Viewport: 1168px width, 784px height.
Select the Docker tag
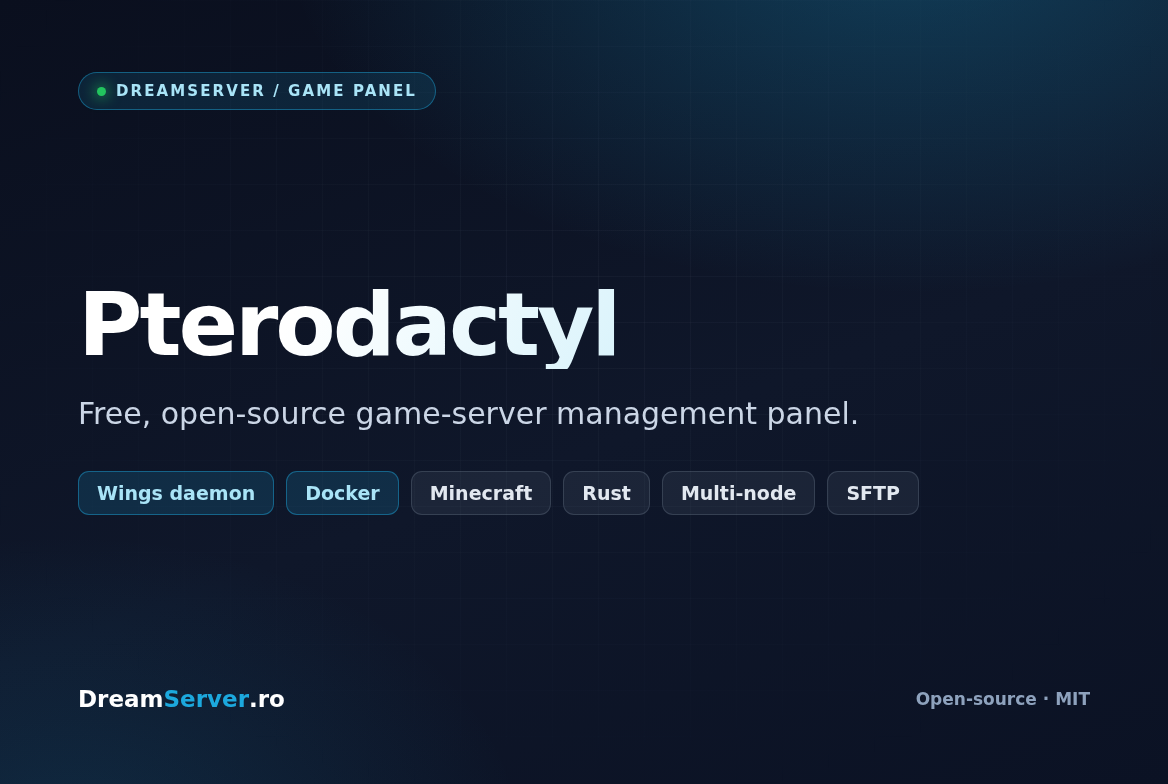343,493
